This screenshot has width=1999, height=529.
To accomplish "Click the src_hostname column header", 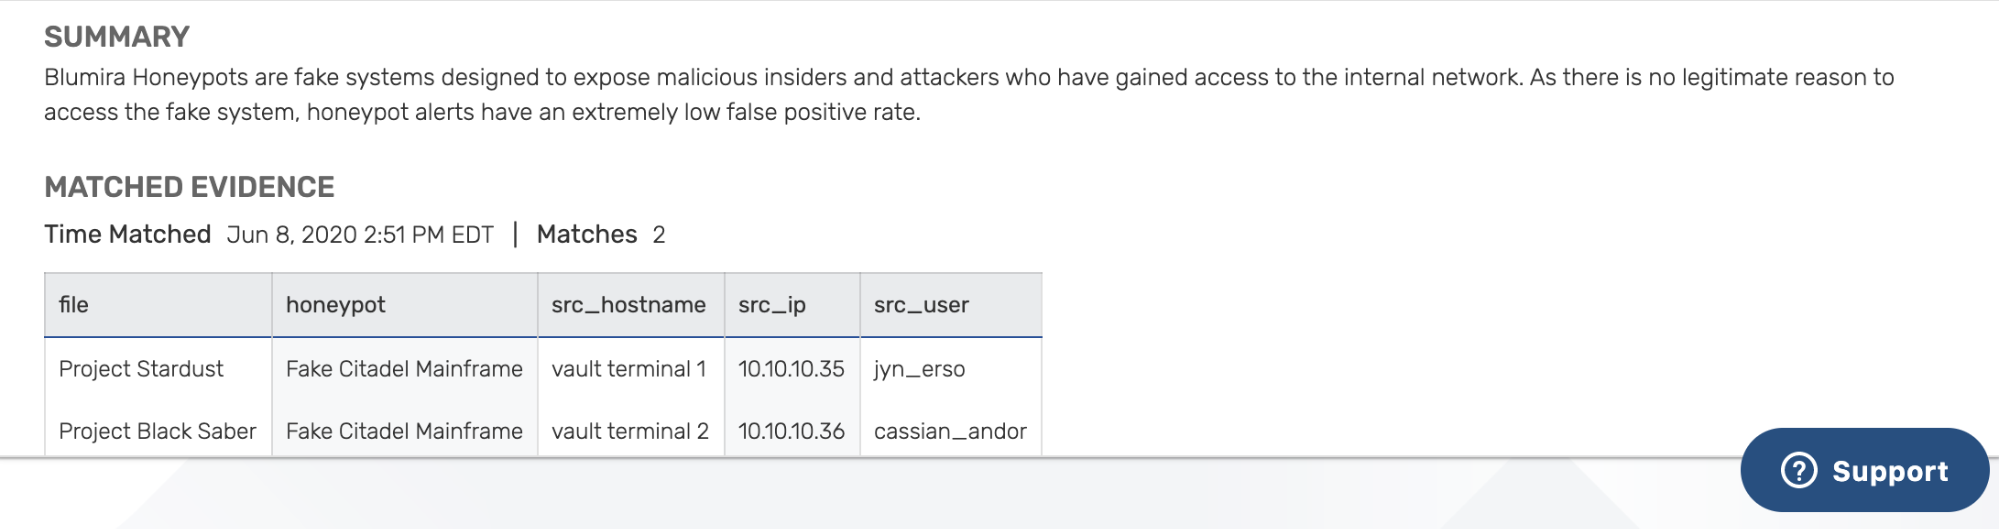I will coord(631,305).
